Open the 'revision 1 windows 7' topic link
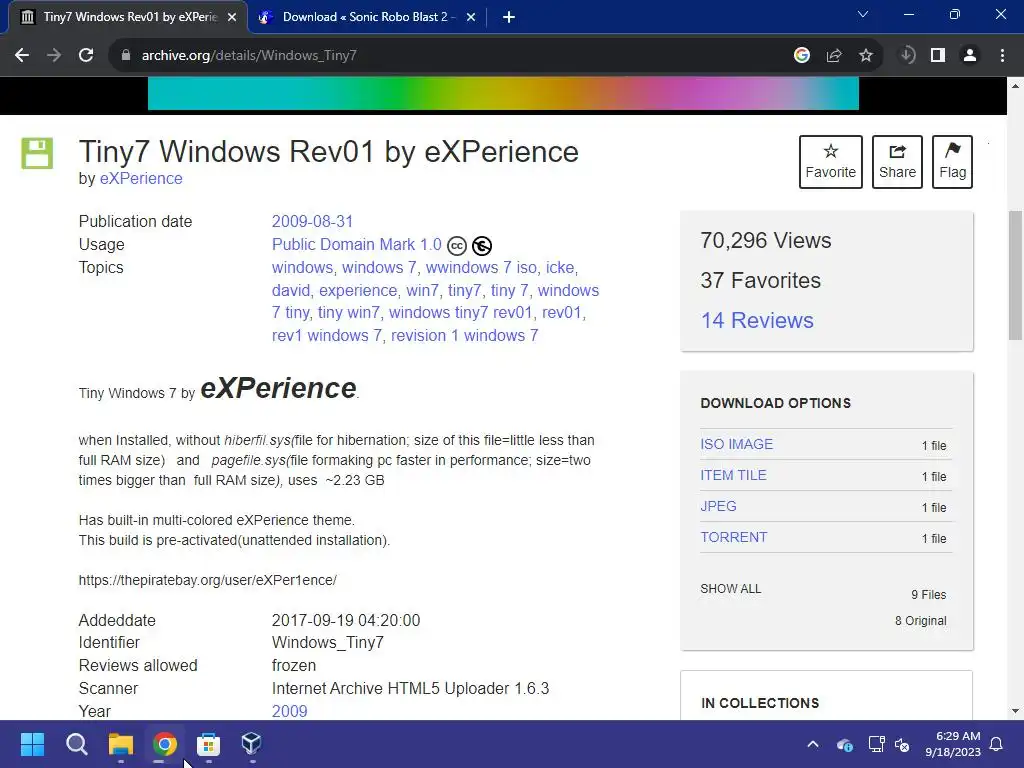Viewport: 1024px width, 768px height. point(464,335)
